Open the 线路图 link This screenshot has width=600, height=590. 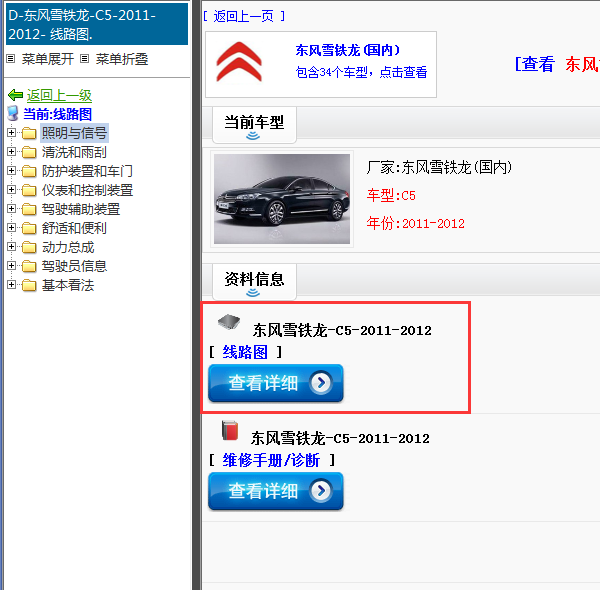(x=245, y=352)
